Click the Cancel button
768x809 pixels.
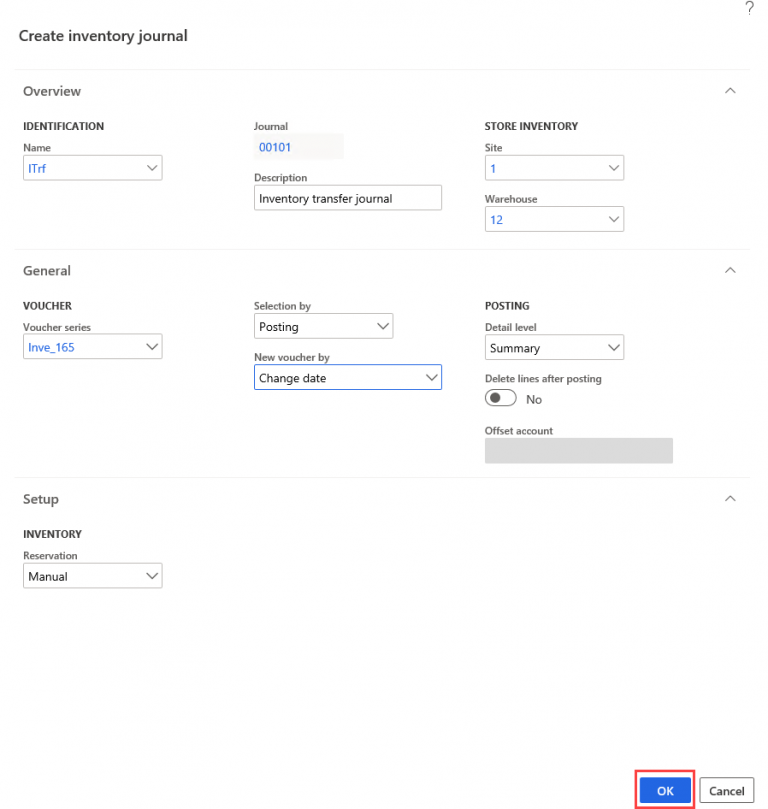[726, 789]
